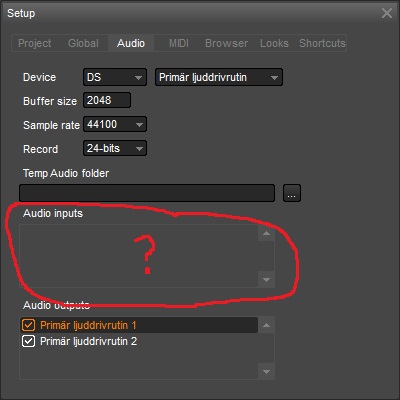Open the Browser tab
This screenshot has height=400, width=400.
pos(226,43)
